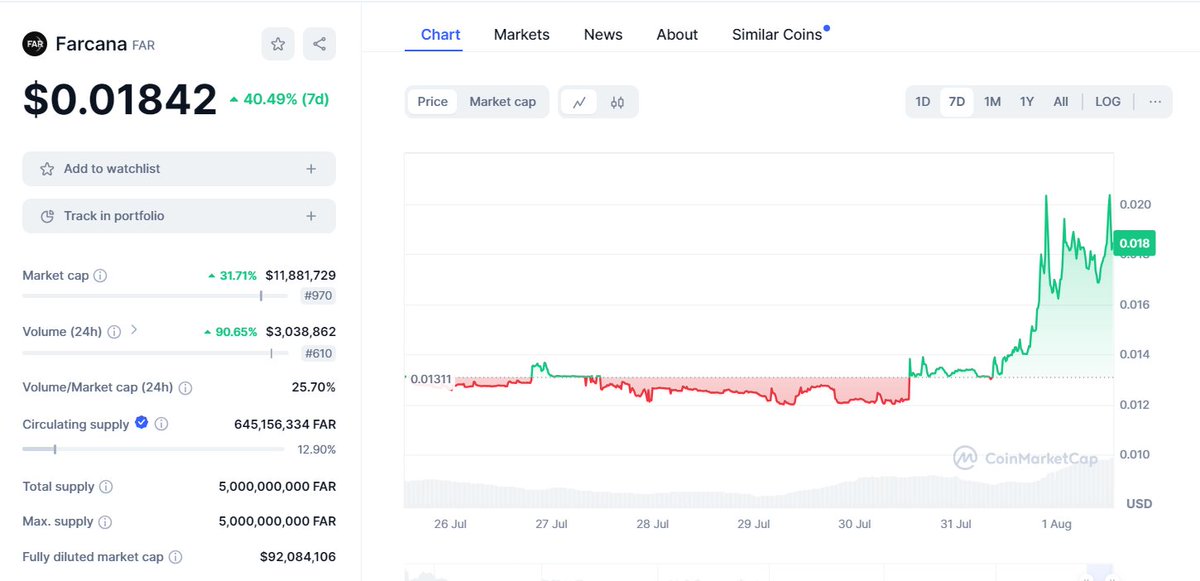The image size is (1200, 581).
Task: Click the $3,038,862 volume value
Action: [x=300, y=331]
